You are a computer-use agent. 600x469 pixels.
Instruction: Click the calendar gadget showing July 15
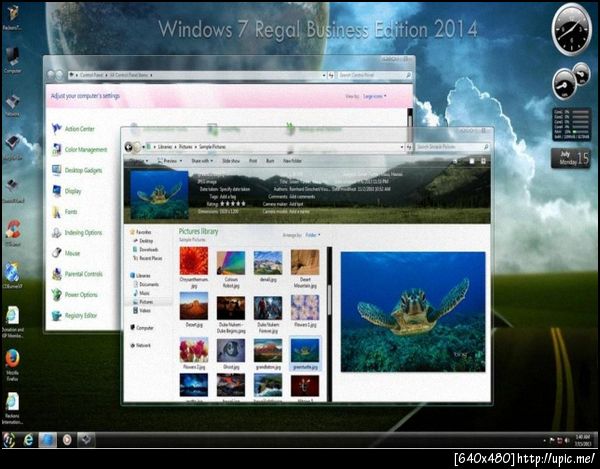tap(571, 158)
